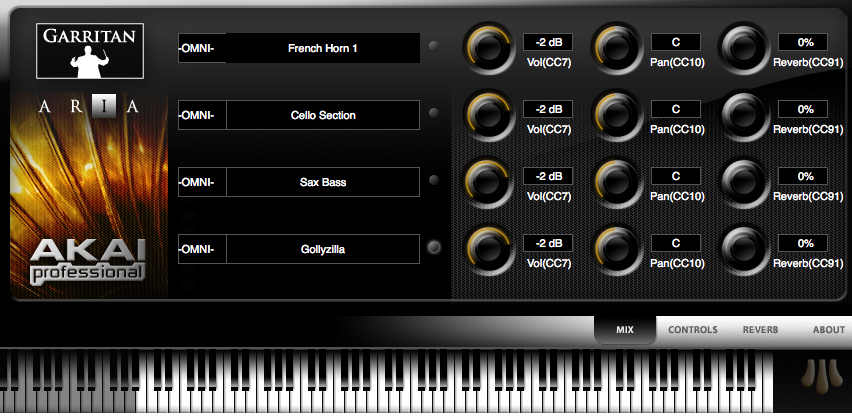Click the 0% reverb field for Sax Bass

pyautogui.click(x=803, y=176)
